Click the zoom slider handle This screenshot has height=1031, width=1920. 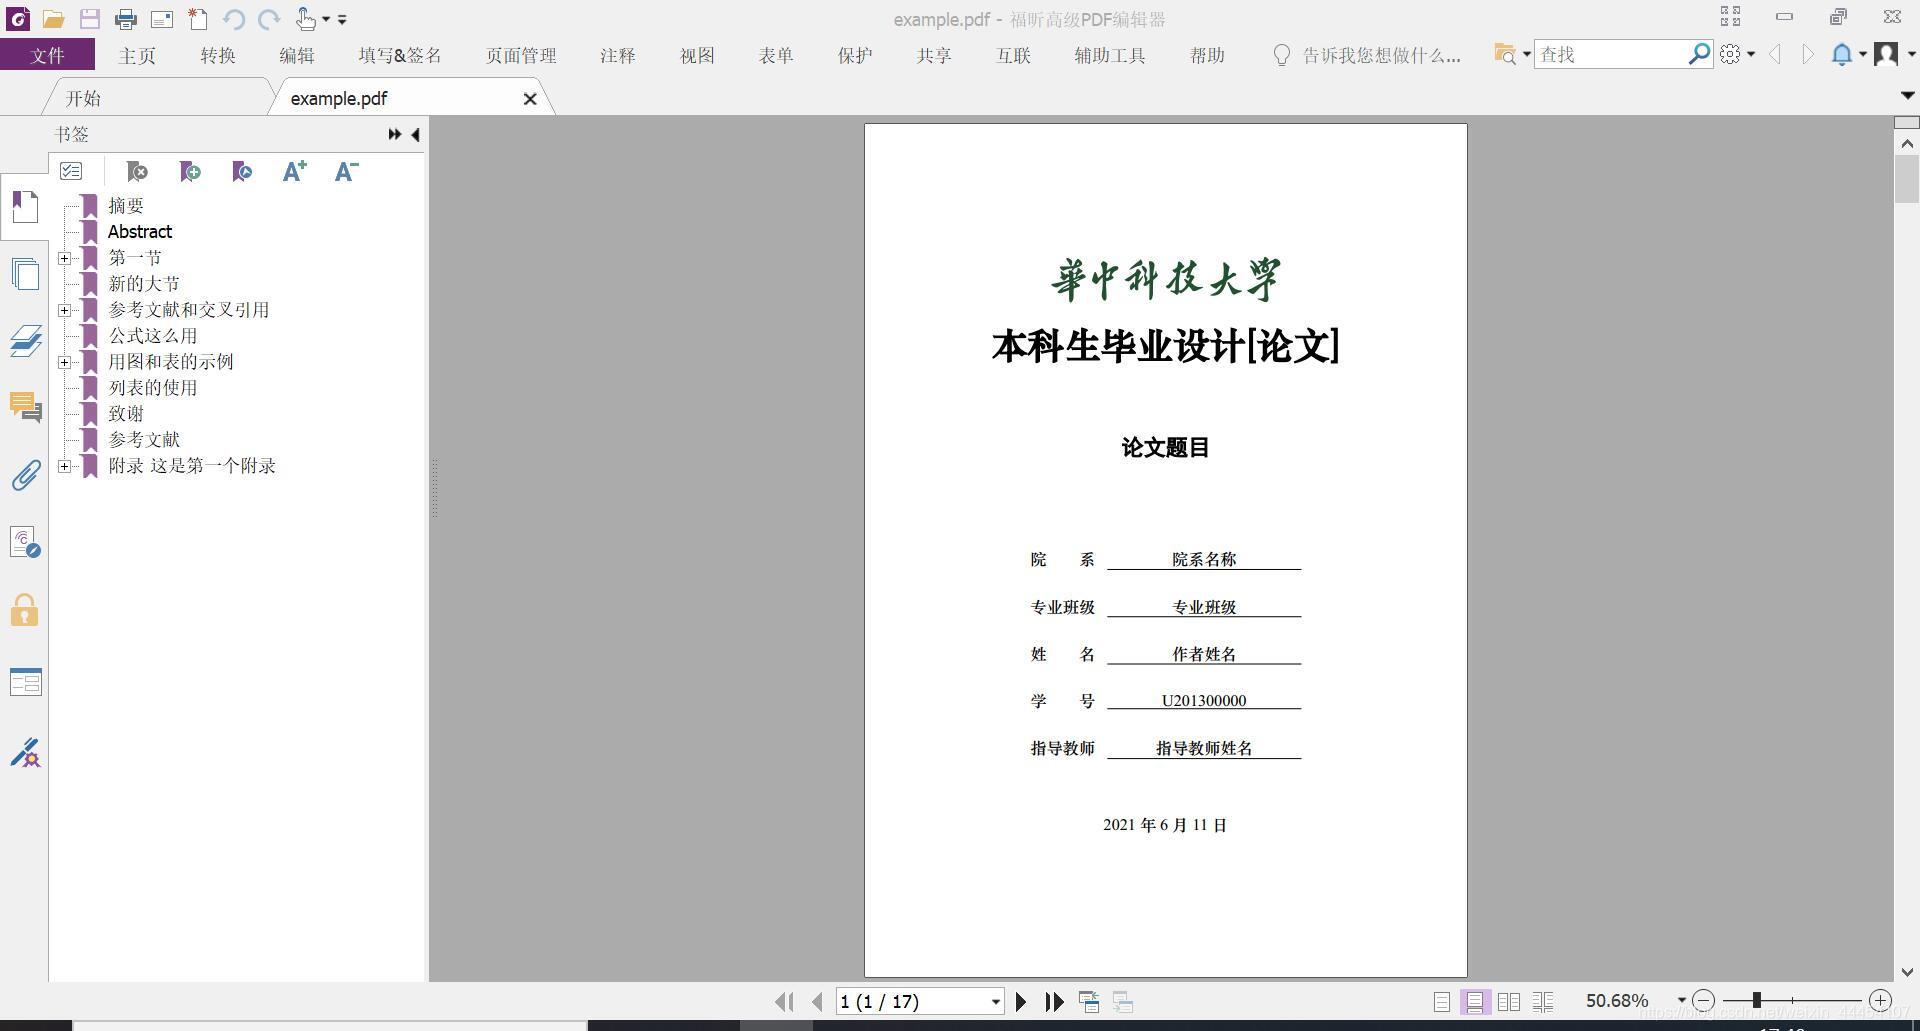pos(1756,1000)
